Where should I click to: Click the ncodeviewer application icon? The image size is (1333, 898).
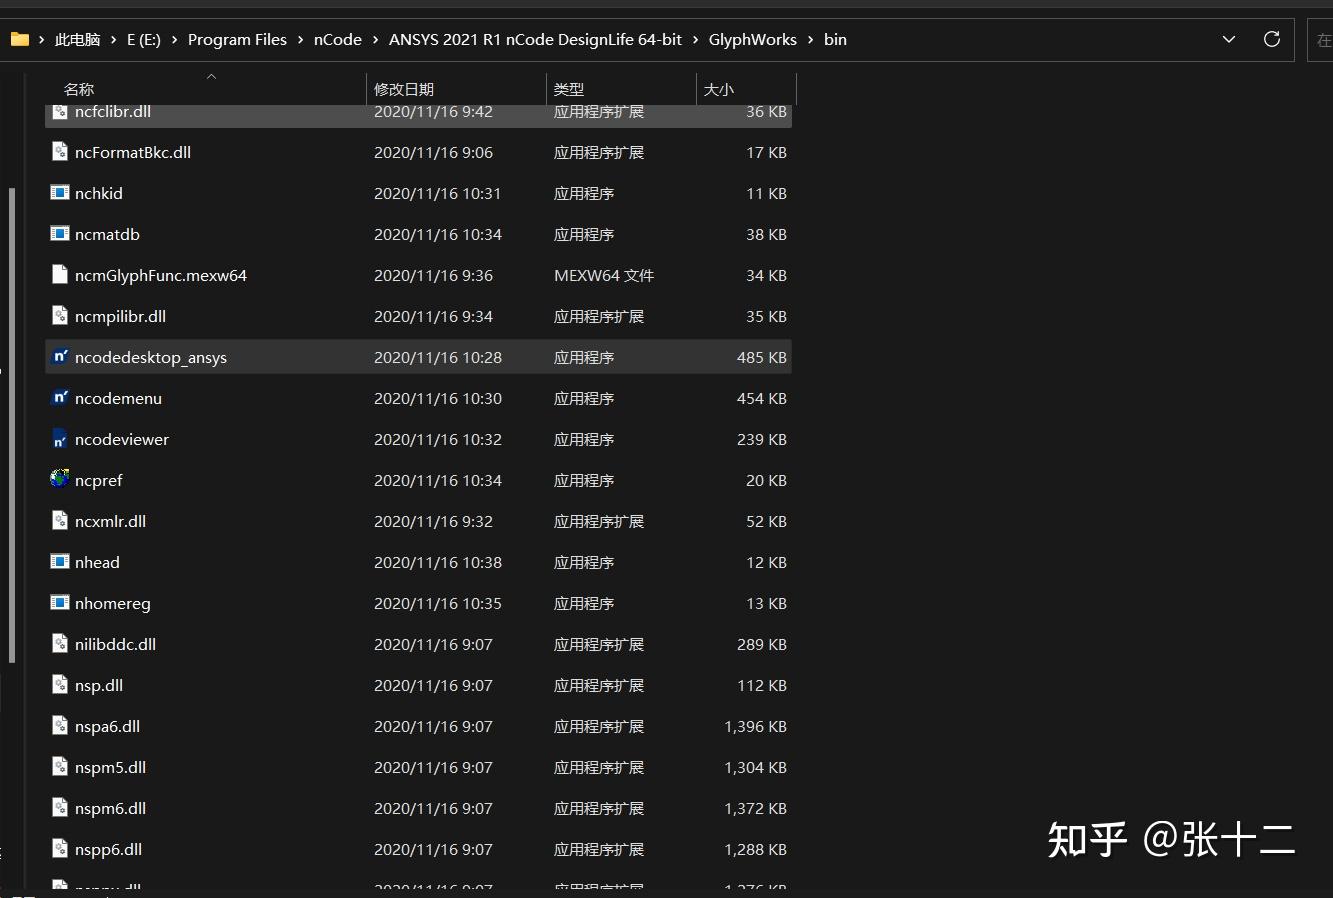point(60,439)
